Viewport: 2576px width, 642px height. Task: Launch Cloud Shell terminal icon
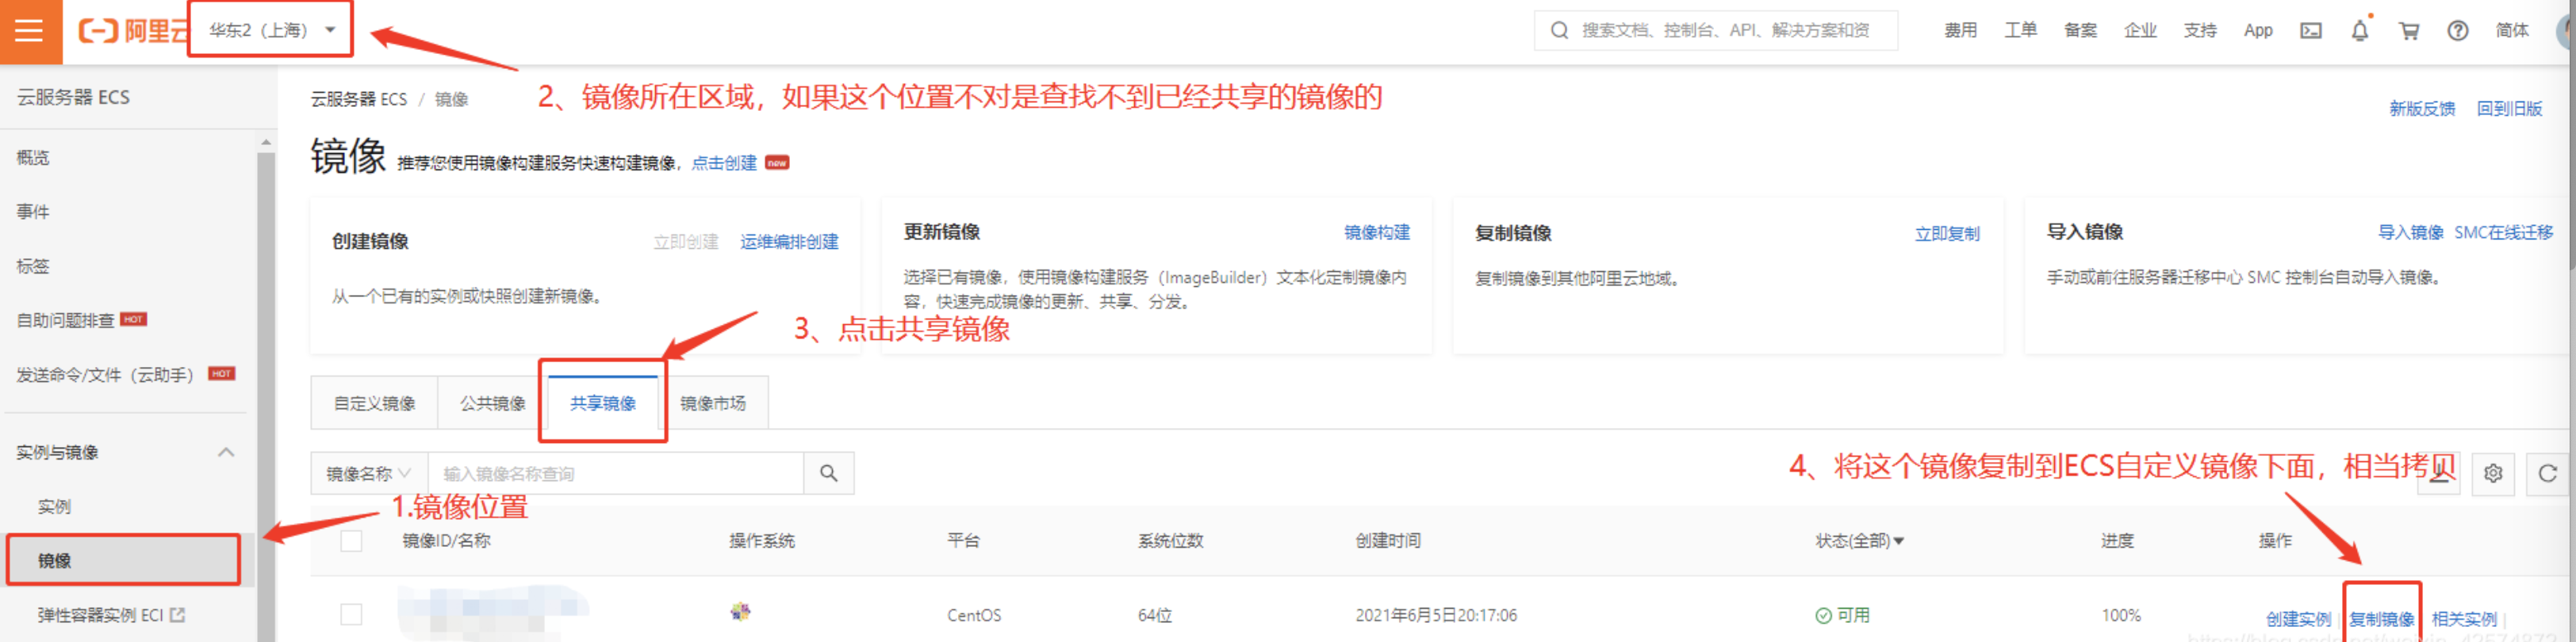pos(2311,30)
